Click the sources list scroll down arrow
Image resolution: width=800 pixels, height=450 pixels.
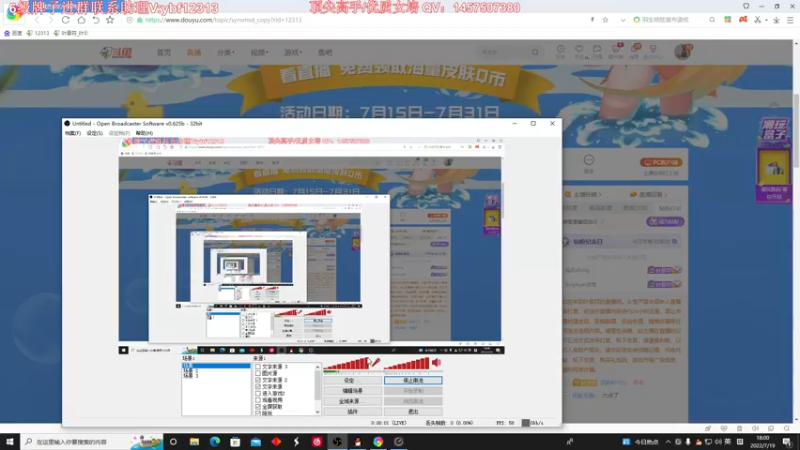317,412
